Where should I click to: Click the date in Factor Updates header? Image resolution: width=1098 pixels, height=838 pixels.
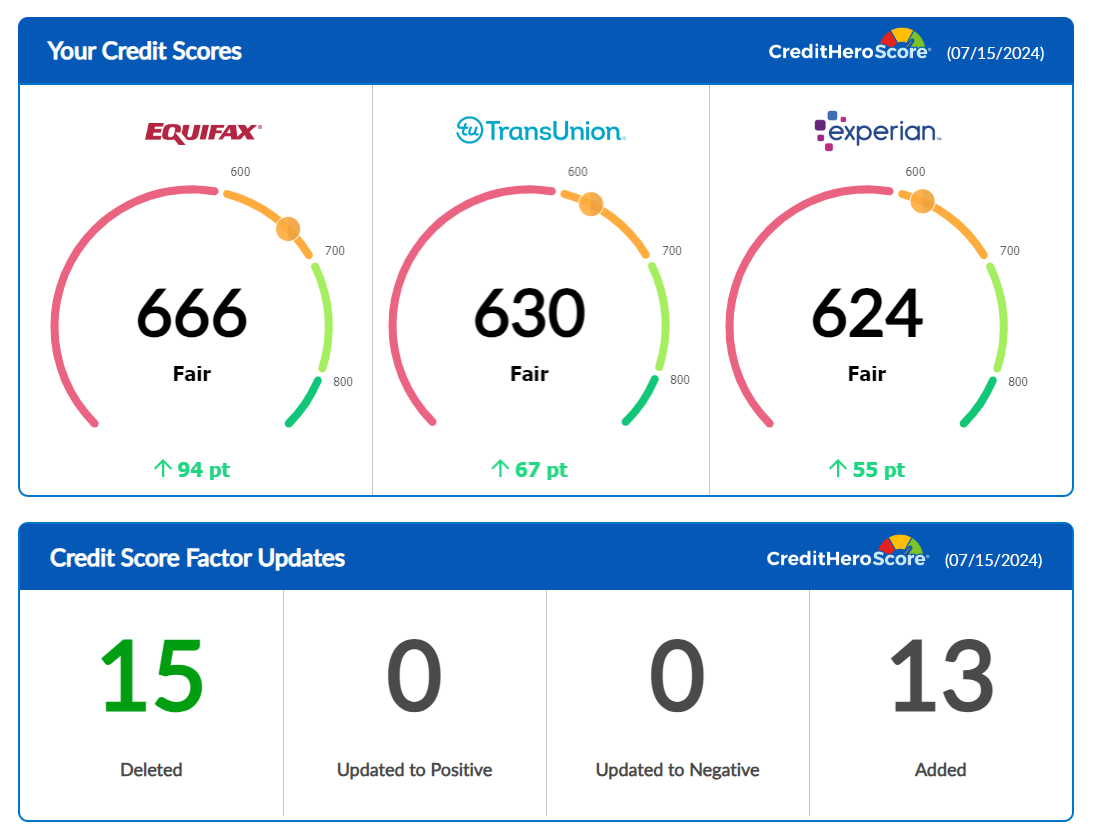[x=993, y=560]
